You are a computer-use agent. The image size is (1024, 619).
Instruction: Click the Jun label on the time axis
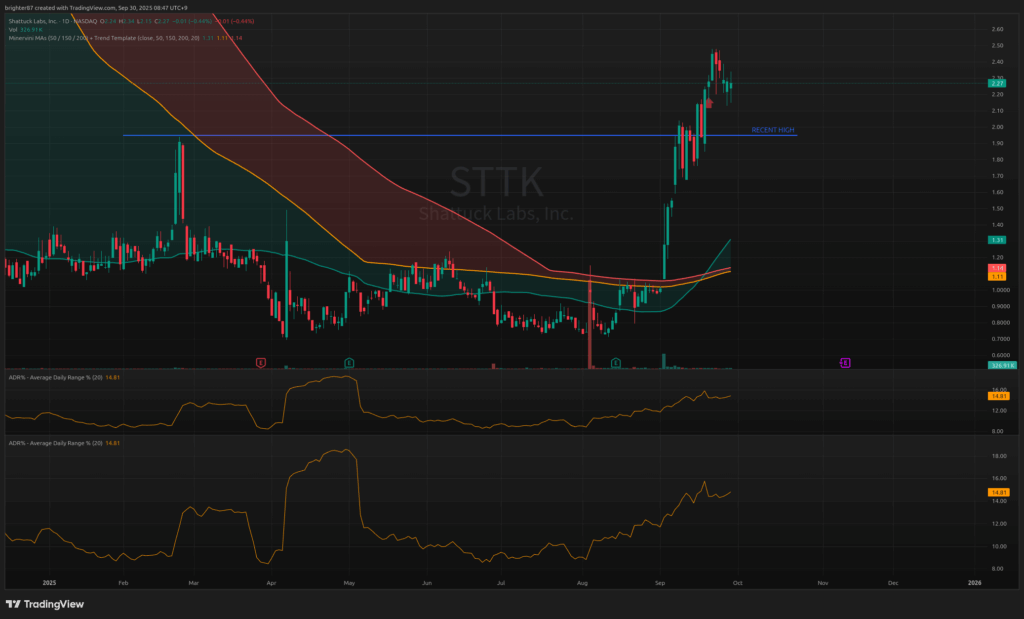click(x=427, y=582)
